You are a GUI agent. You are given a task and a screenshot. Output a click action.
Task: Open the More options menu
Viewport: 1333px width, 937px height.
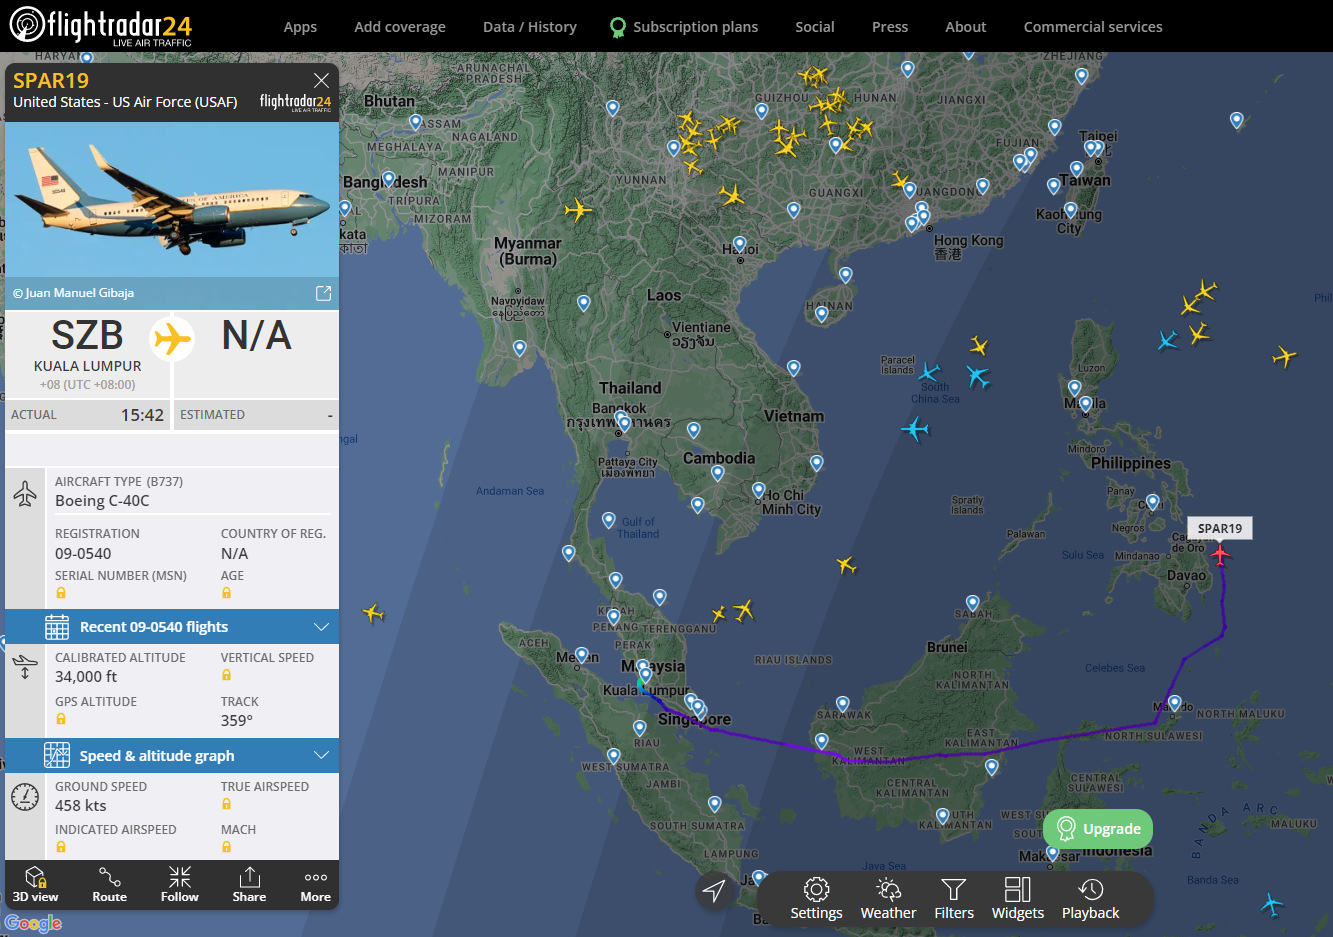(316, 884)
